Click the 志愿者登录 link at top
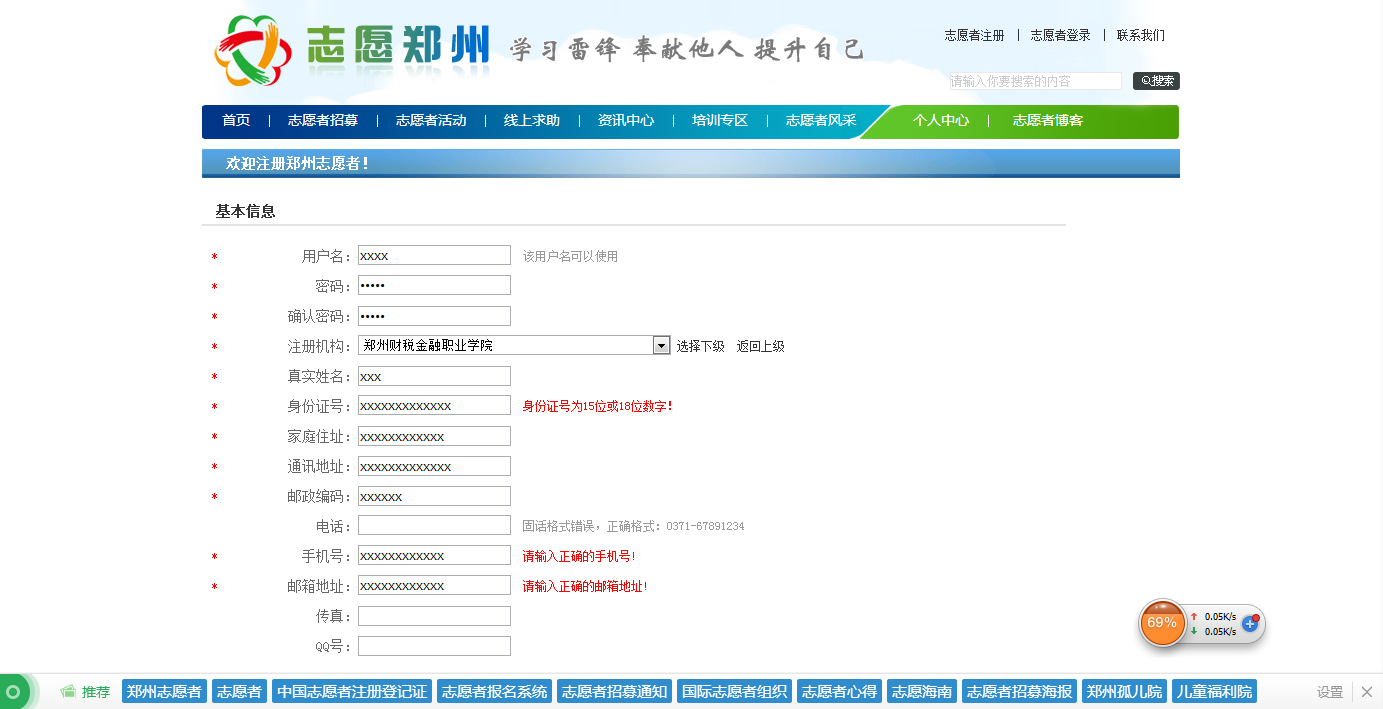1383x709 pixels. (1060, 36)
